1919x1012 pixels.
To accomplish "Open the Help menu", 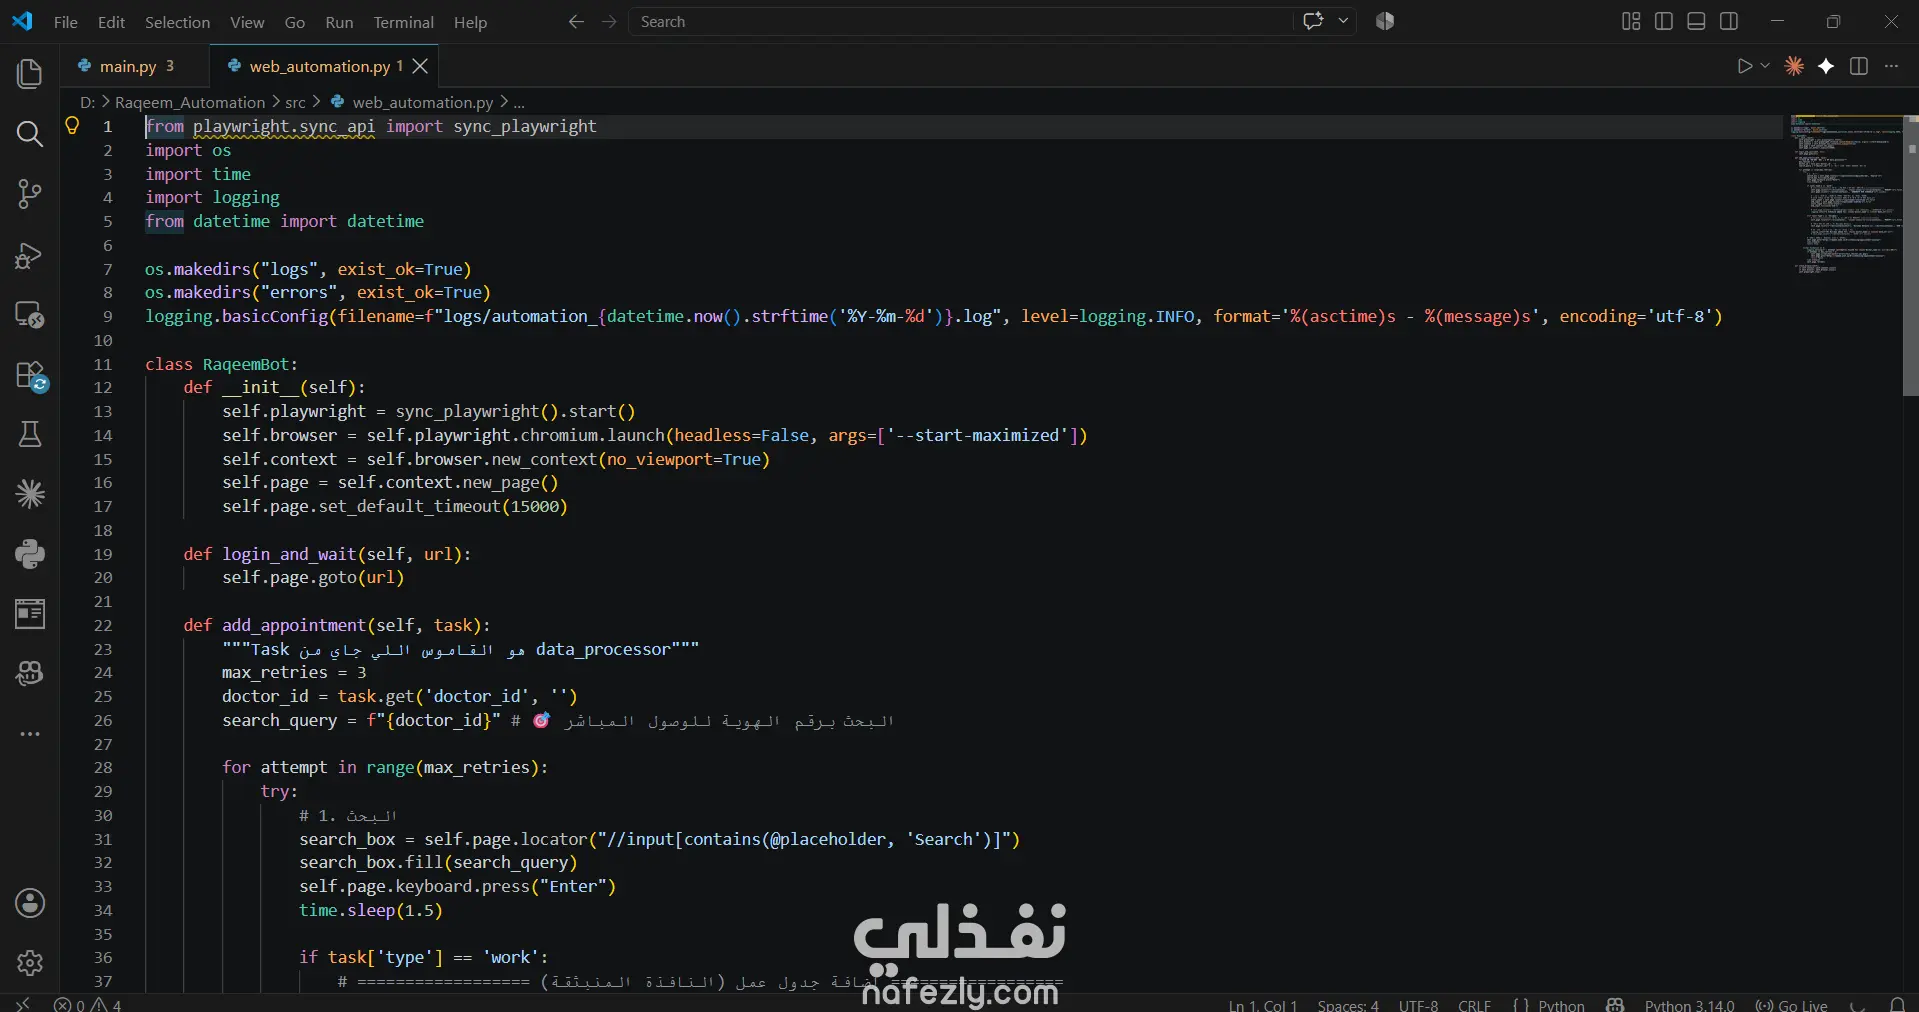I will tap(470, 22).
